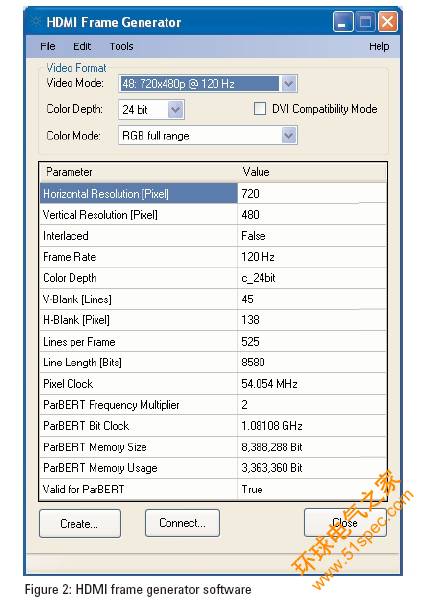Click the Parameter column header

(138, 172)
